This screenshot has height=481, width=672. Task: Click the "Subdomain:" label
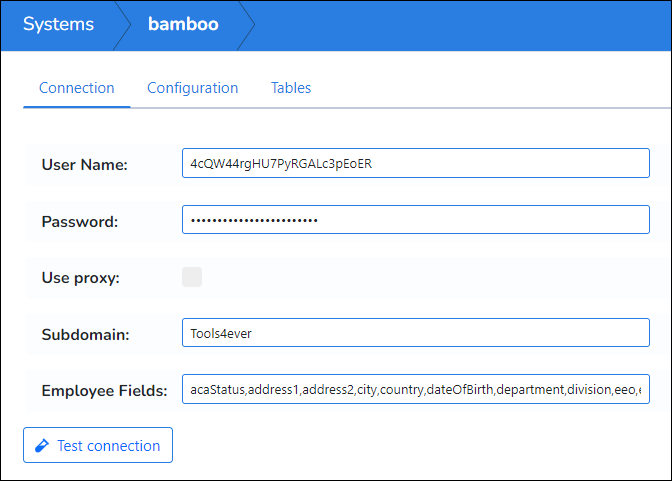(84, 334)
